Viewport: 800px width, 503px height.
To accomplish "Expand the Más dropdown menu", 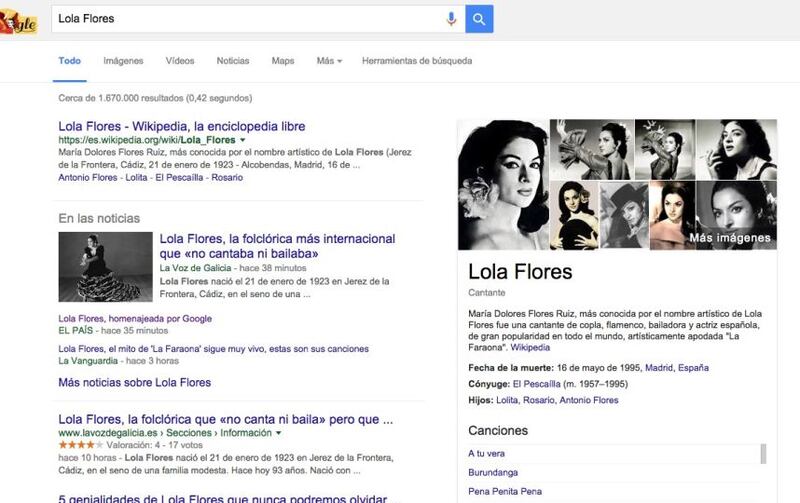I will 329,61.
